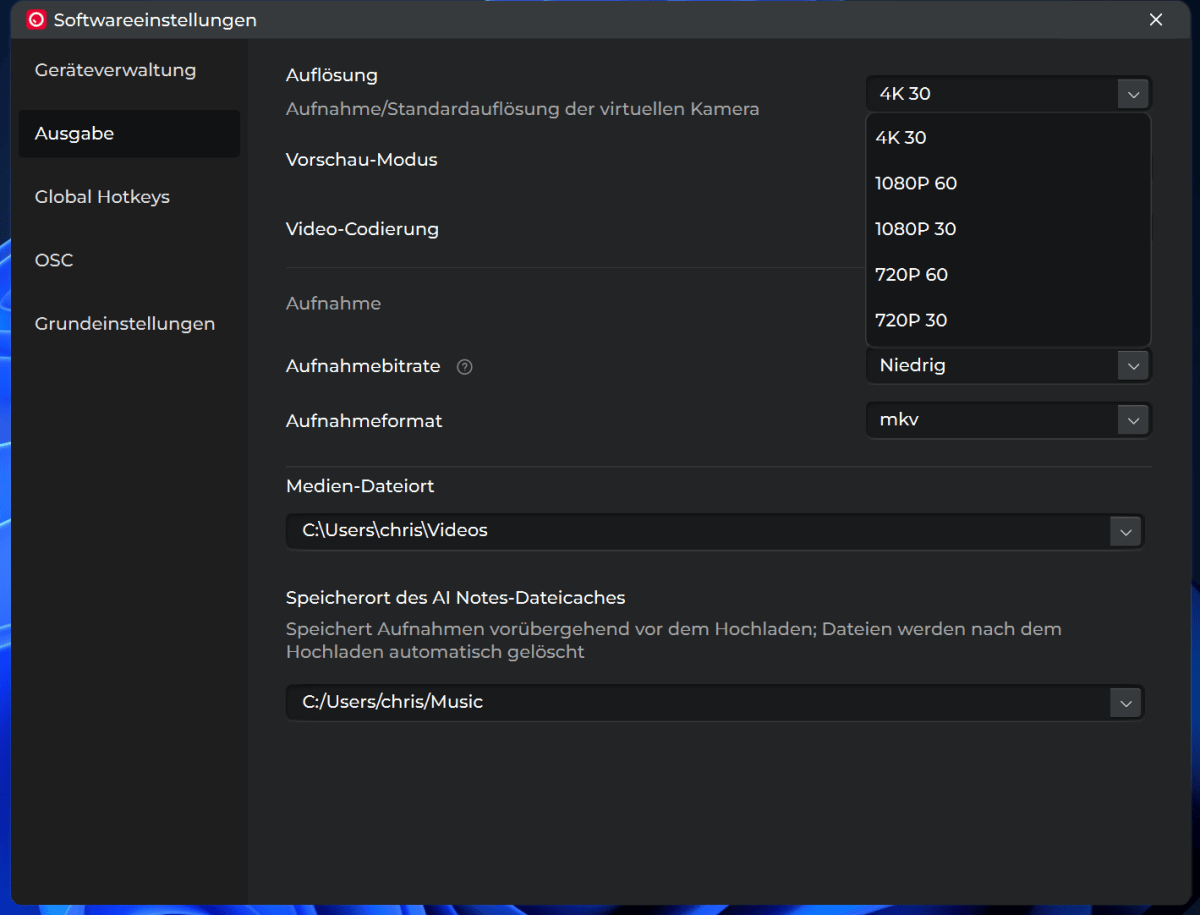
Task: Switch to Global Hotkeys section
Action: coord(129,197)
